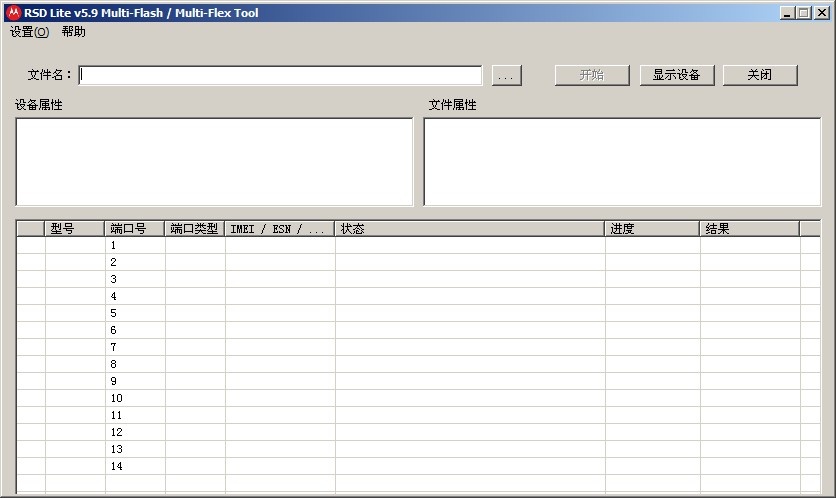Image resolution: width=836 pixels, height=498 pixels.
Task: Select port number 13 row
Action: tap(419, 449)
